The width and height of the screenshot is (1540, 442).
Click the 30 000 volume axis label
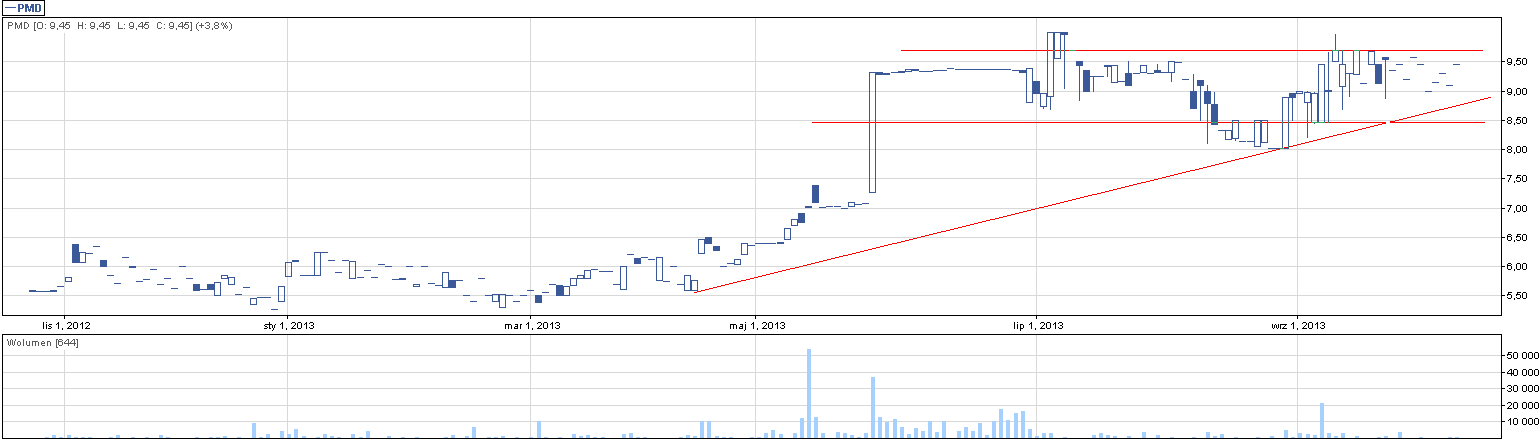point(1522,389)
